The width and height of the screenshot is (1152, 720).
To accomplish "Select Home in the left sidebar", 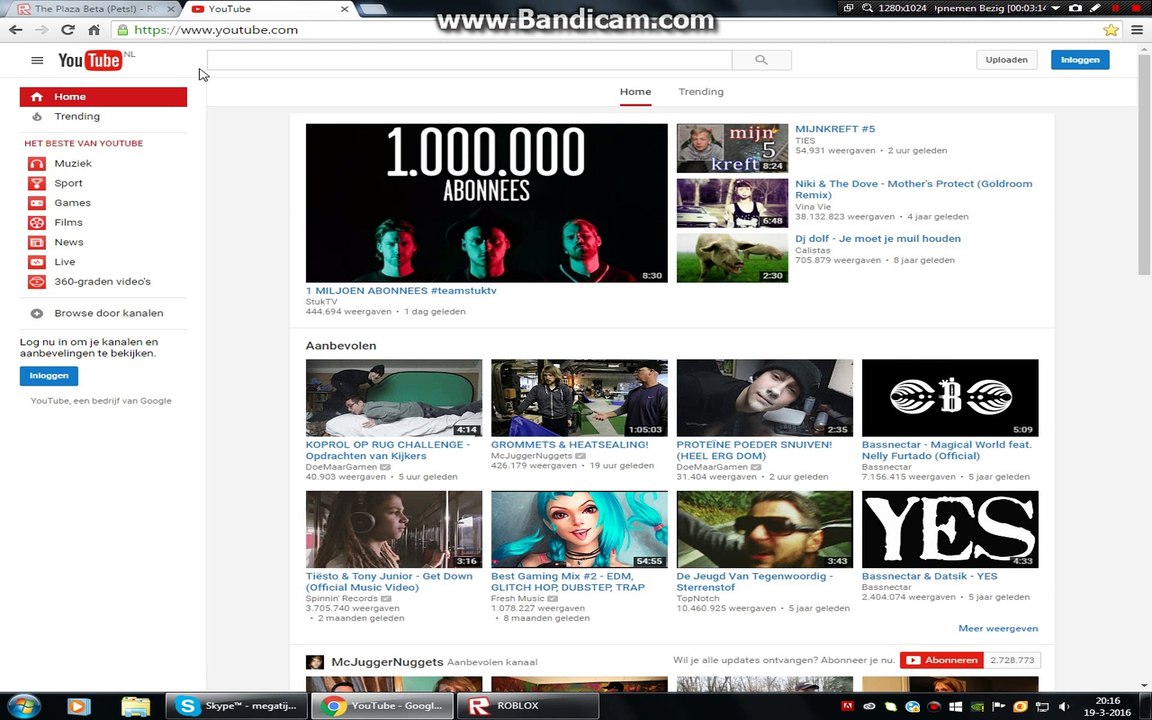I will (103, 97).
